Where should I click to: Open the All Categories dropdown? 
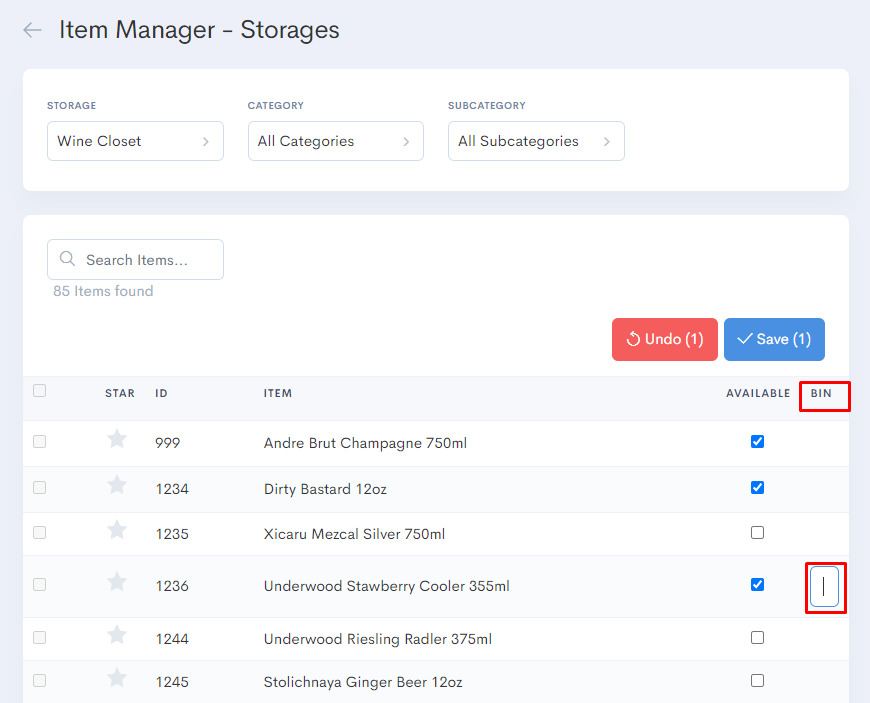pos(335,141)
